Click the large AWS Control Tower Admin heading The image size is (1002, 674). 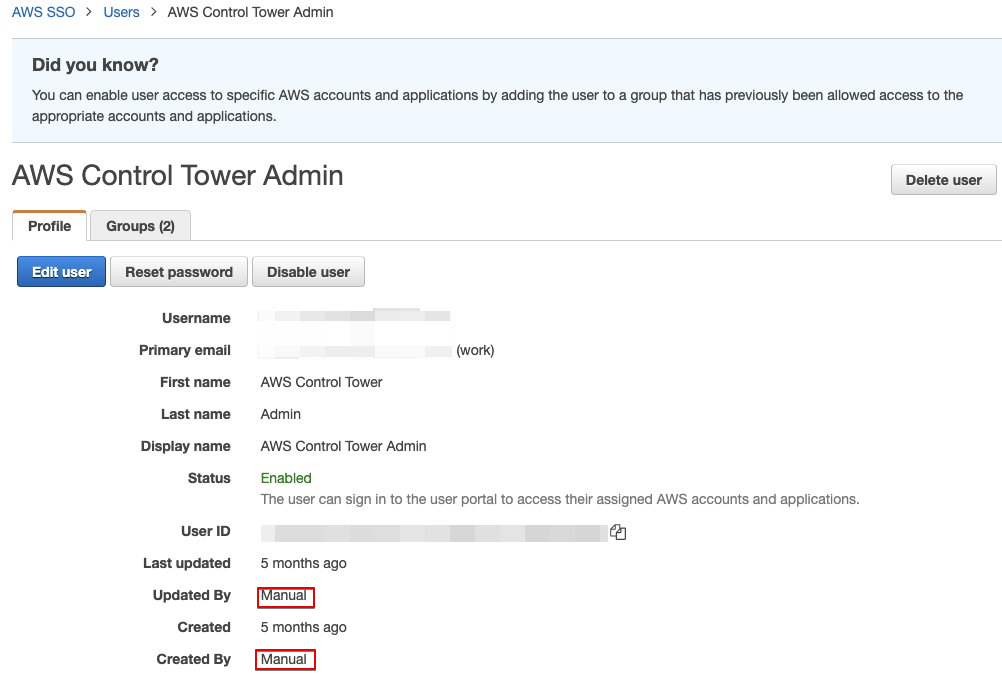click(178, 176)
